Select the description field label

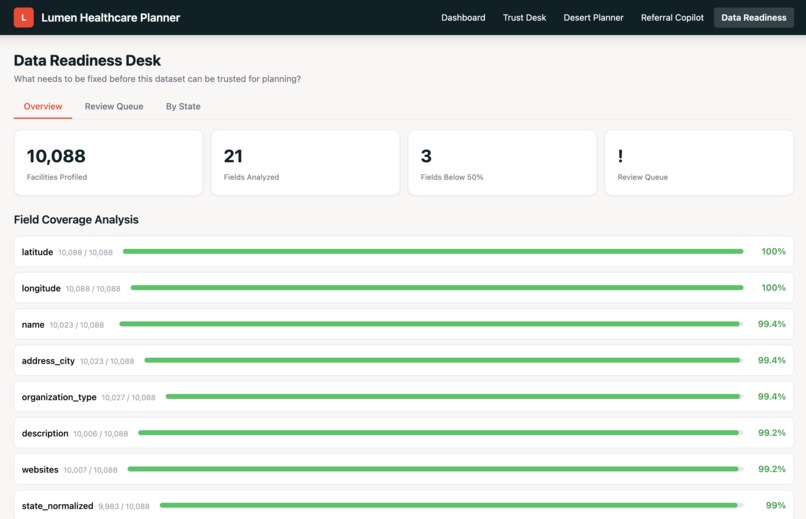pyautogui.click(x=45, y=433)
